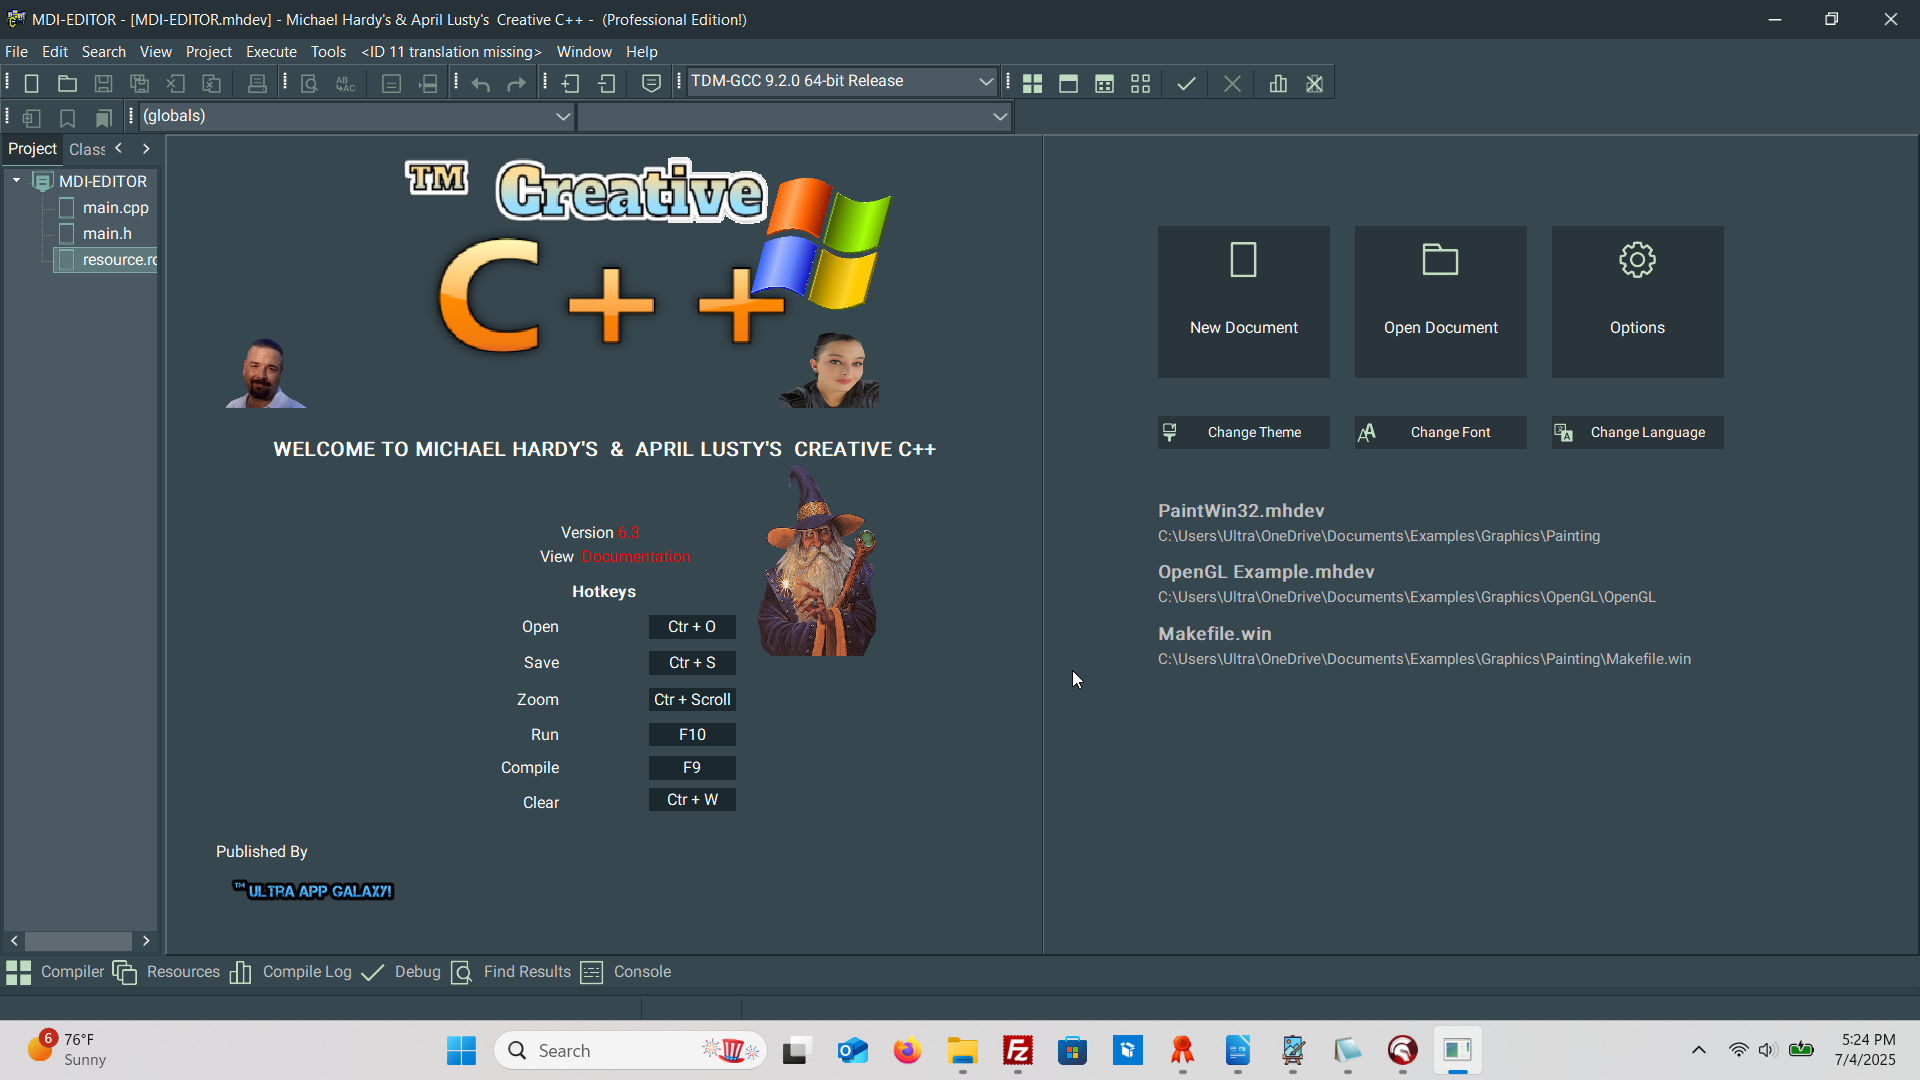
Task: Click the X Stop execution icon
Action: (x=1232, y=84)
